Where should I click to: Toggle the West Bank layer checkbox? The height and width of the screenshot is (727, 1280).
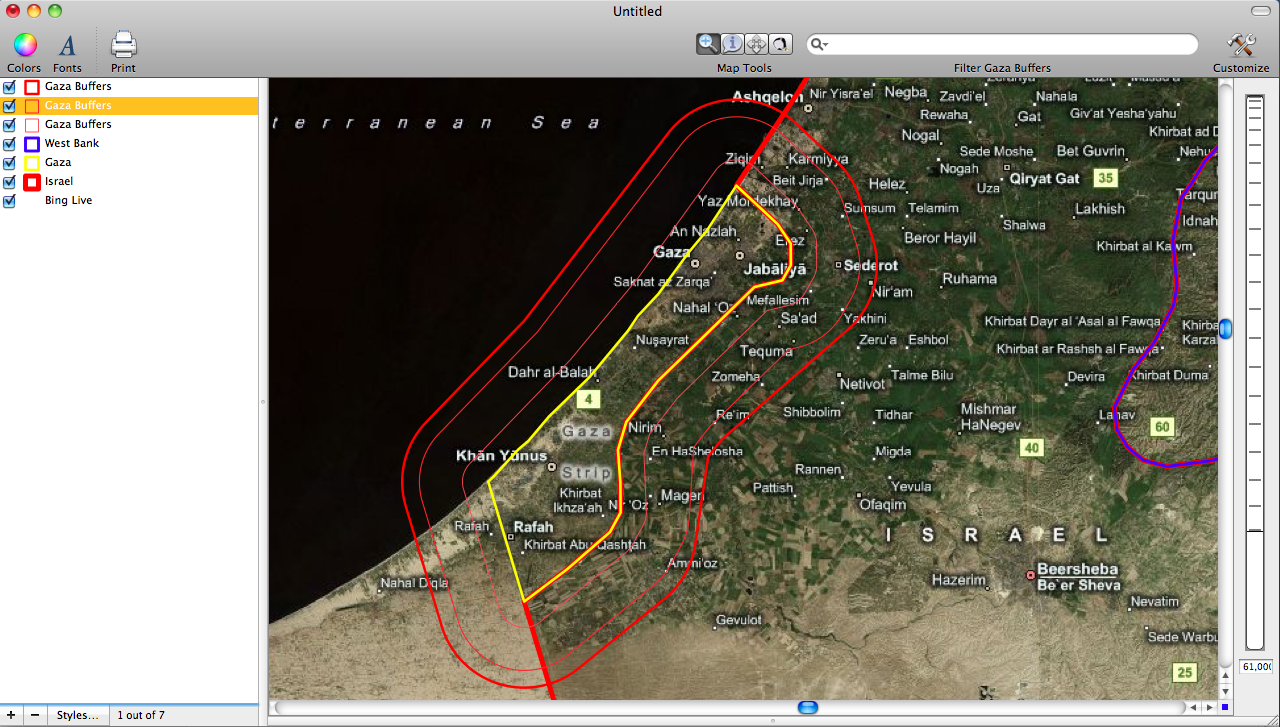[10, 144]
